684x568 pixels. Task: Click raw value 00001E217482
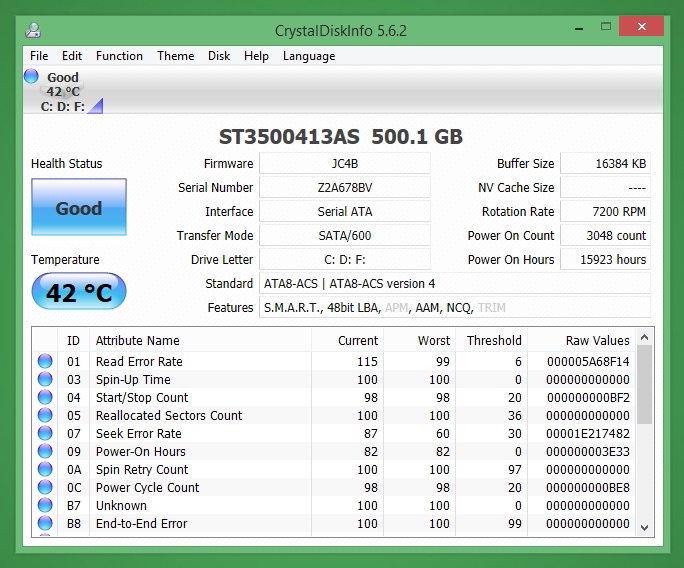[x=588, y=433]
